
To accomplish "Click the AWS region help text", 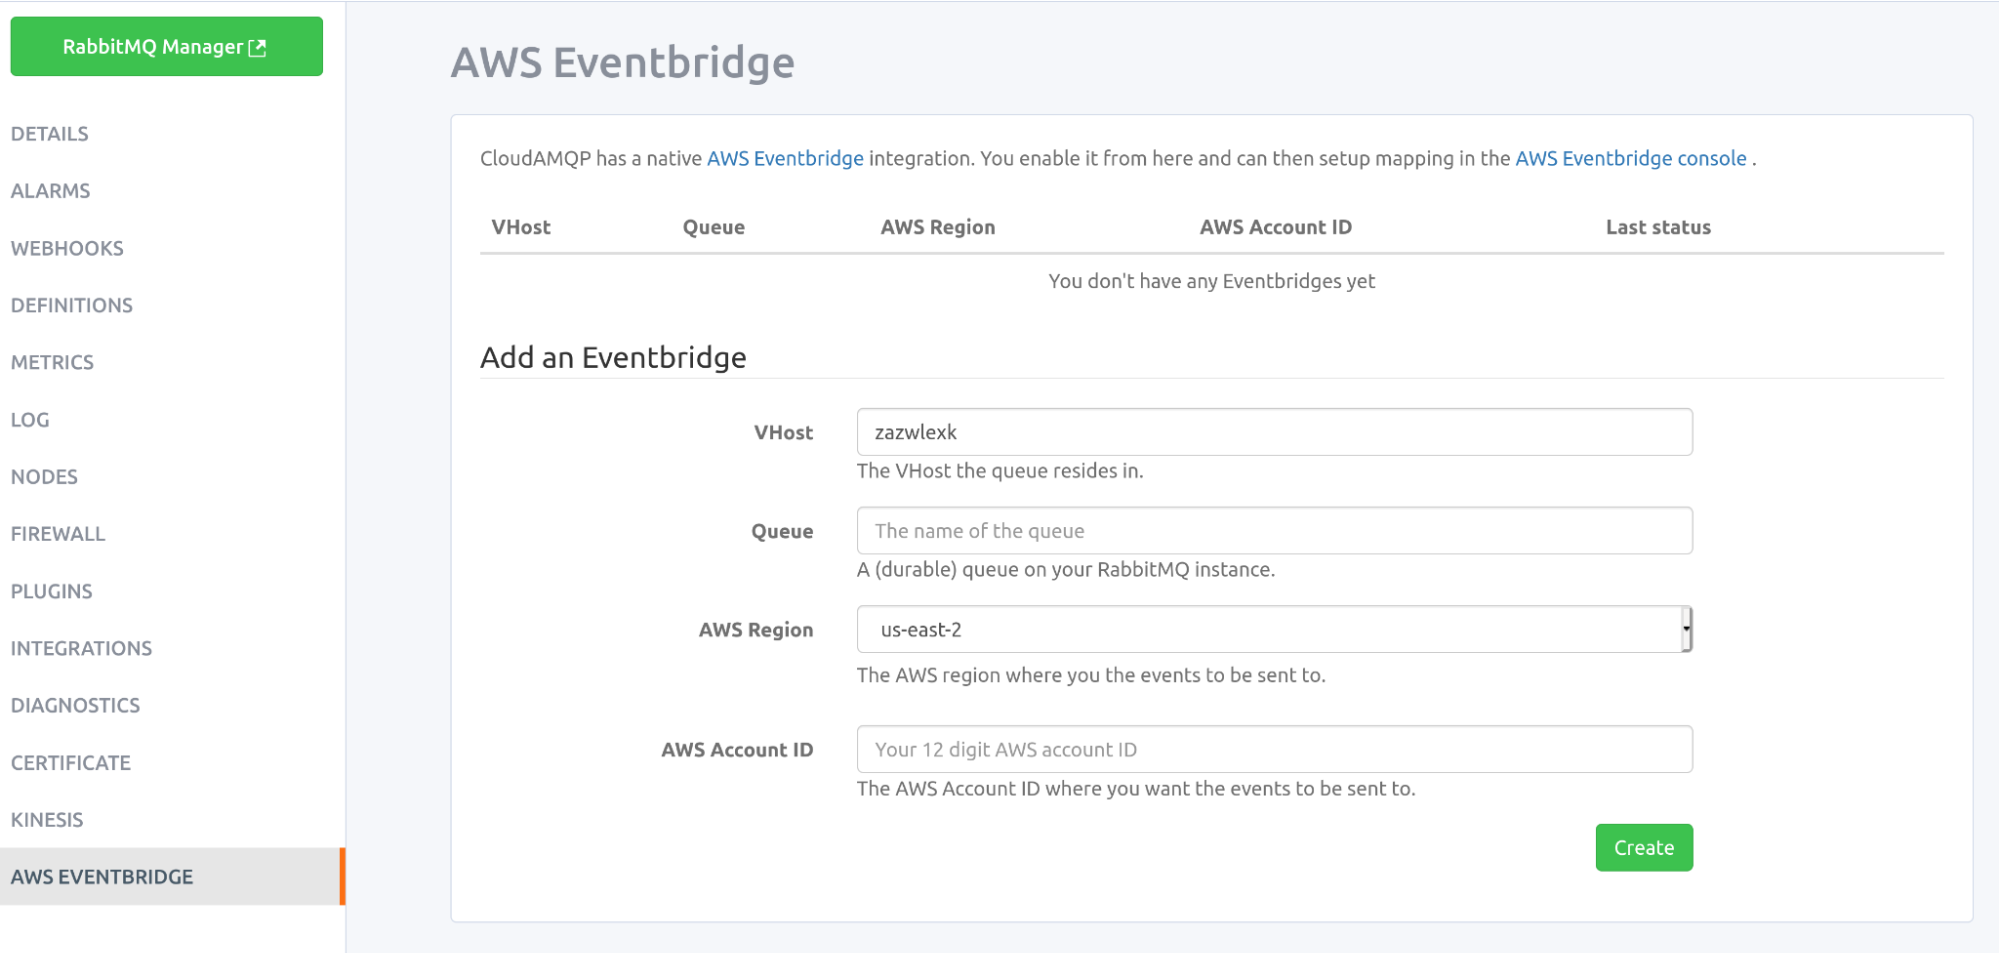I will [1091, 675].
